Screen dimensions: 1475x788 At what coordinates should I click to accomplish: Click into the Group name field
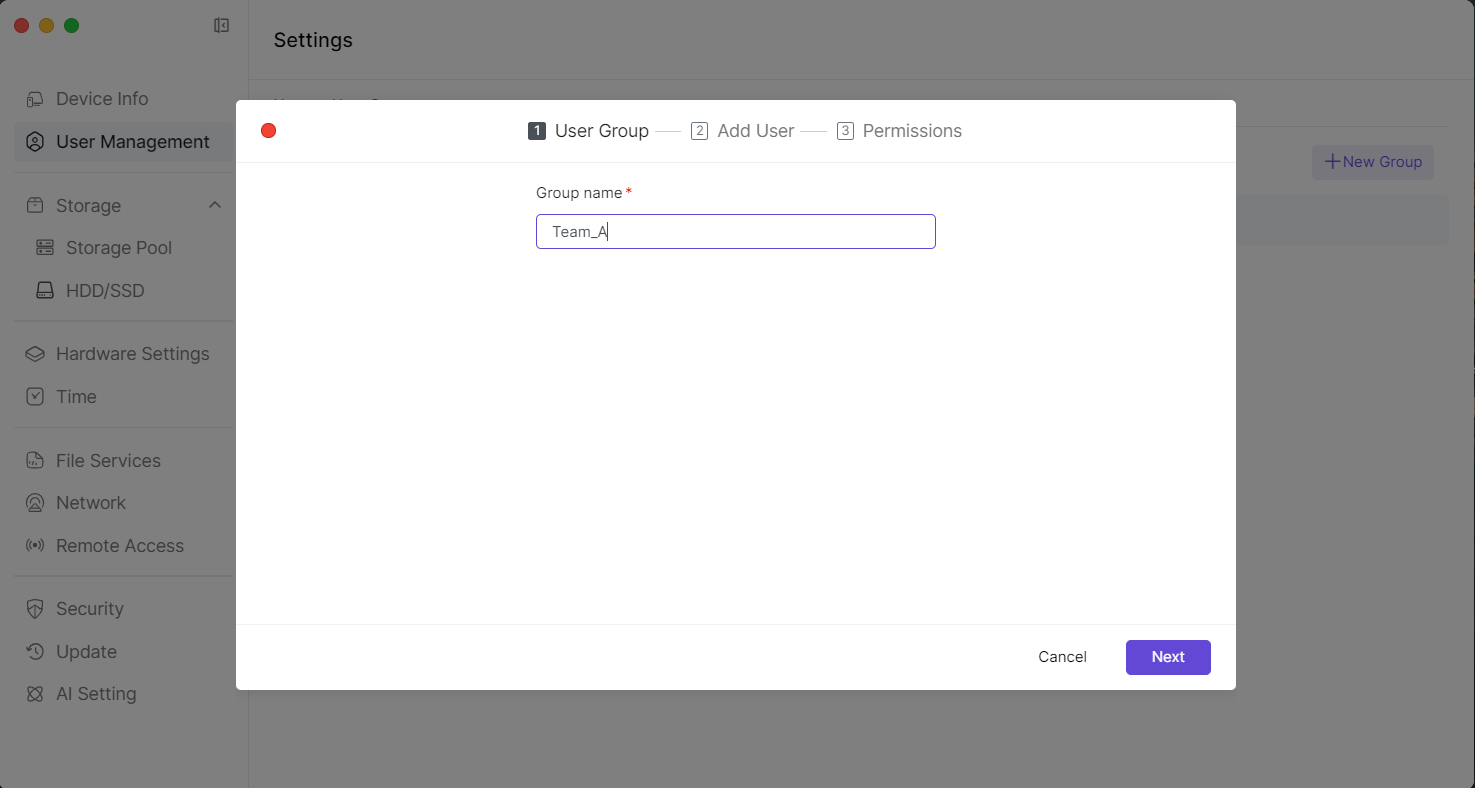735,232
